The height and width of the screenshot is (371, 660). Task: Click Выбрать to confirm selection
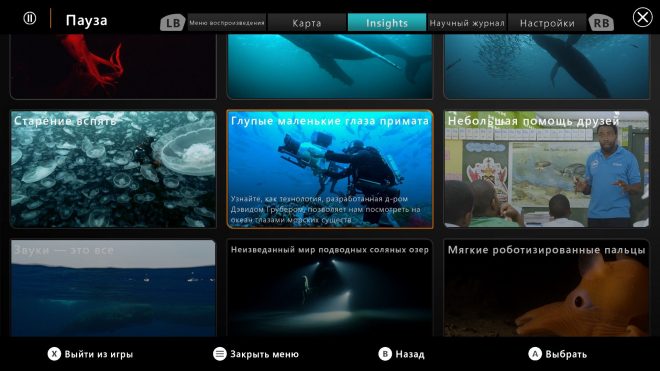point(566,355)
